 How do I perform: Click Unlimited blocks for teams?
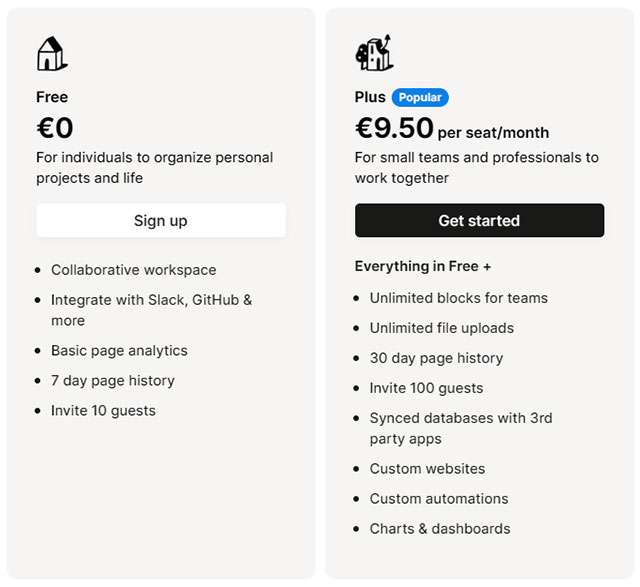(458, 298)
